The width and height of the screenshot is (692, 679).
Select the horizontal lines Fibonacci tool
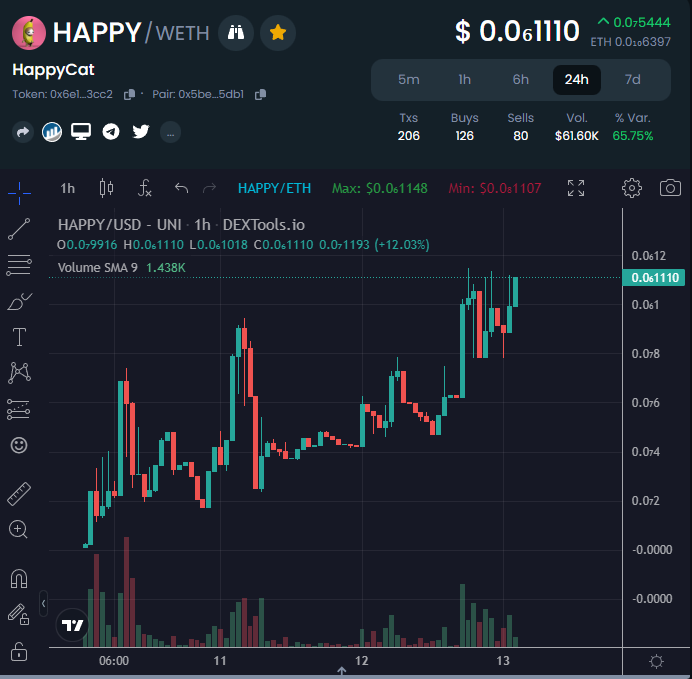(19, 265)
